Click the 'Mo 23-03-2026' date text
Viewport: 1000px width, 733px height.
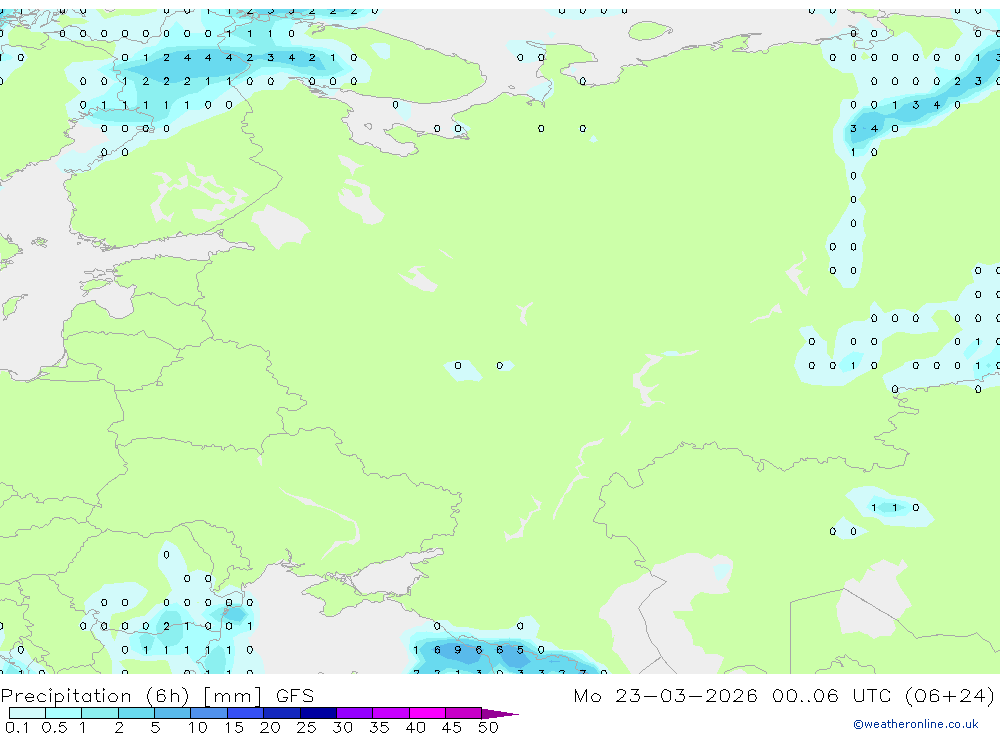[665, 695]
